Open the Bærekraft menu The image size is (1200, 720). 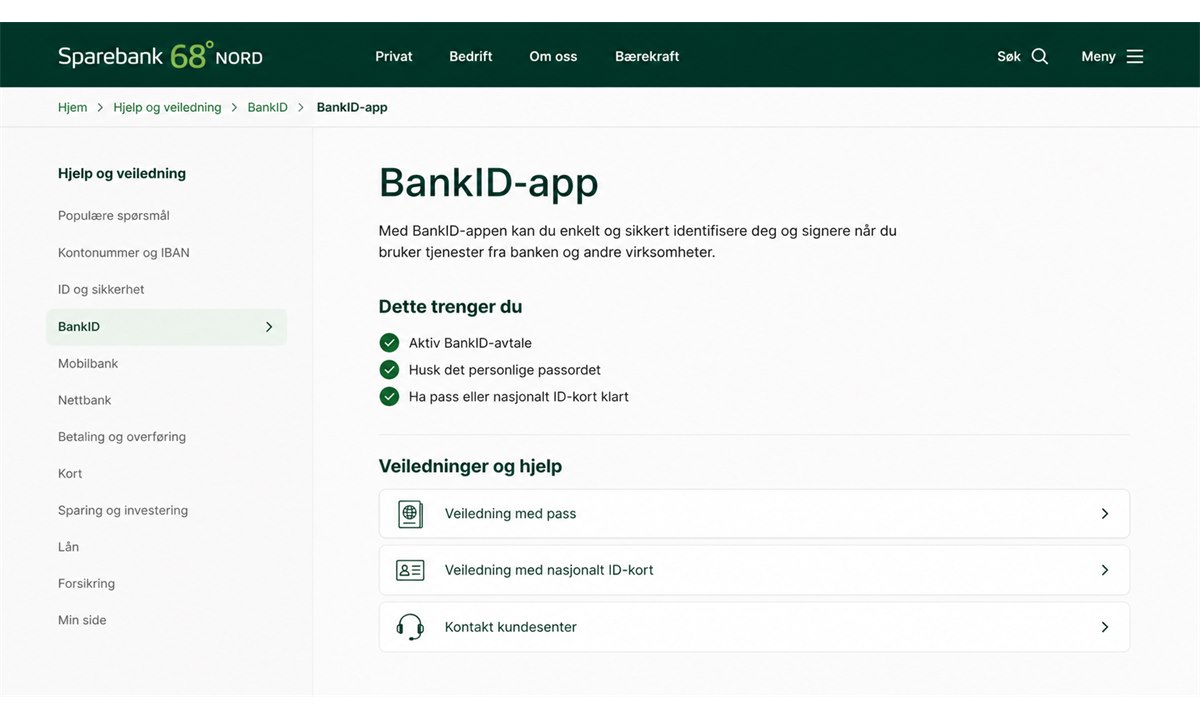coord(647,56)
